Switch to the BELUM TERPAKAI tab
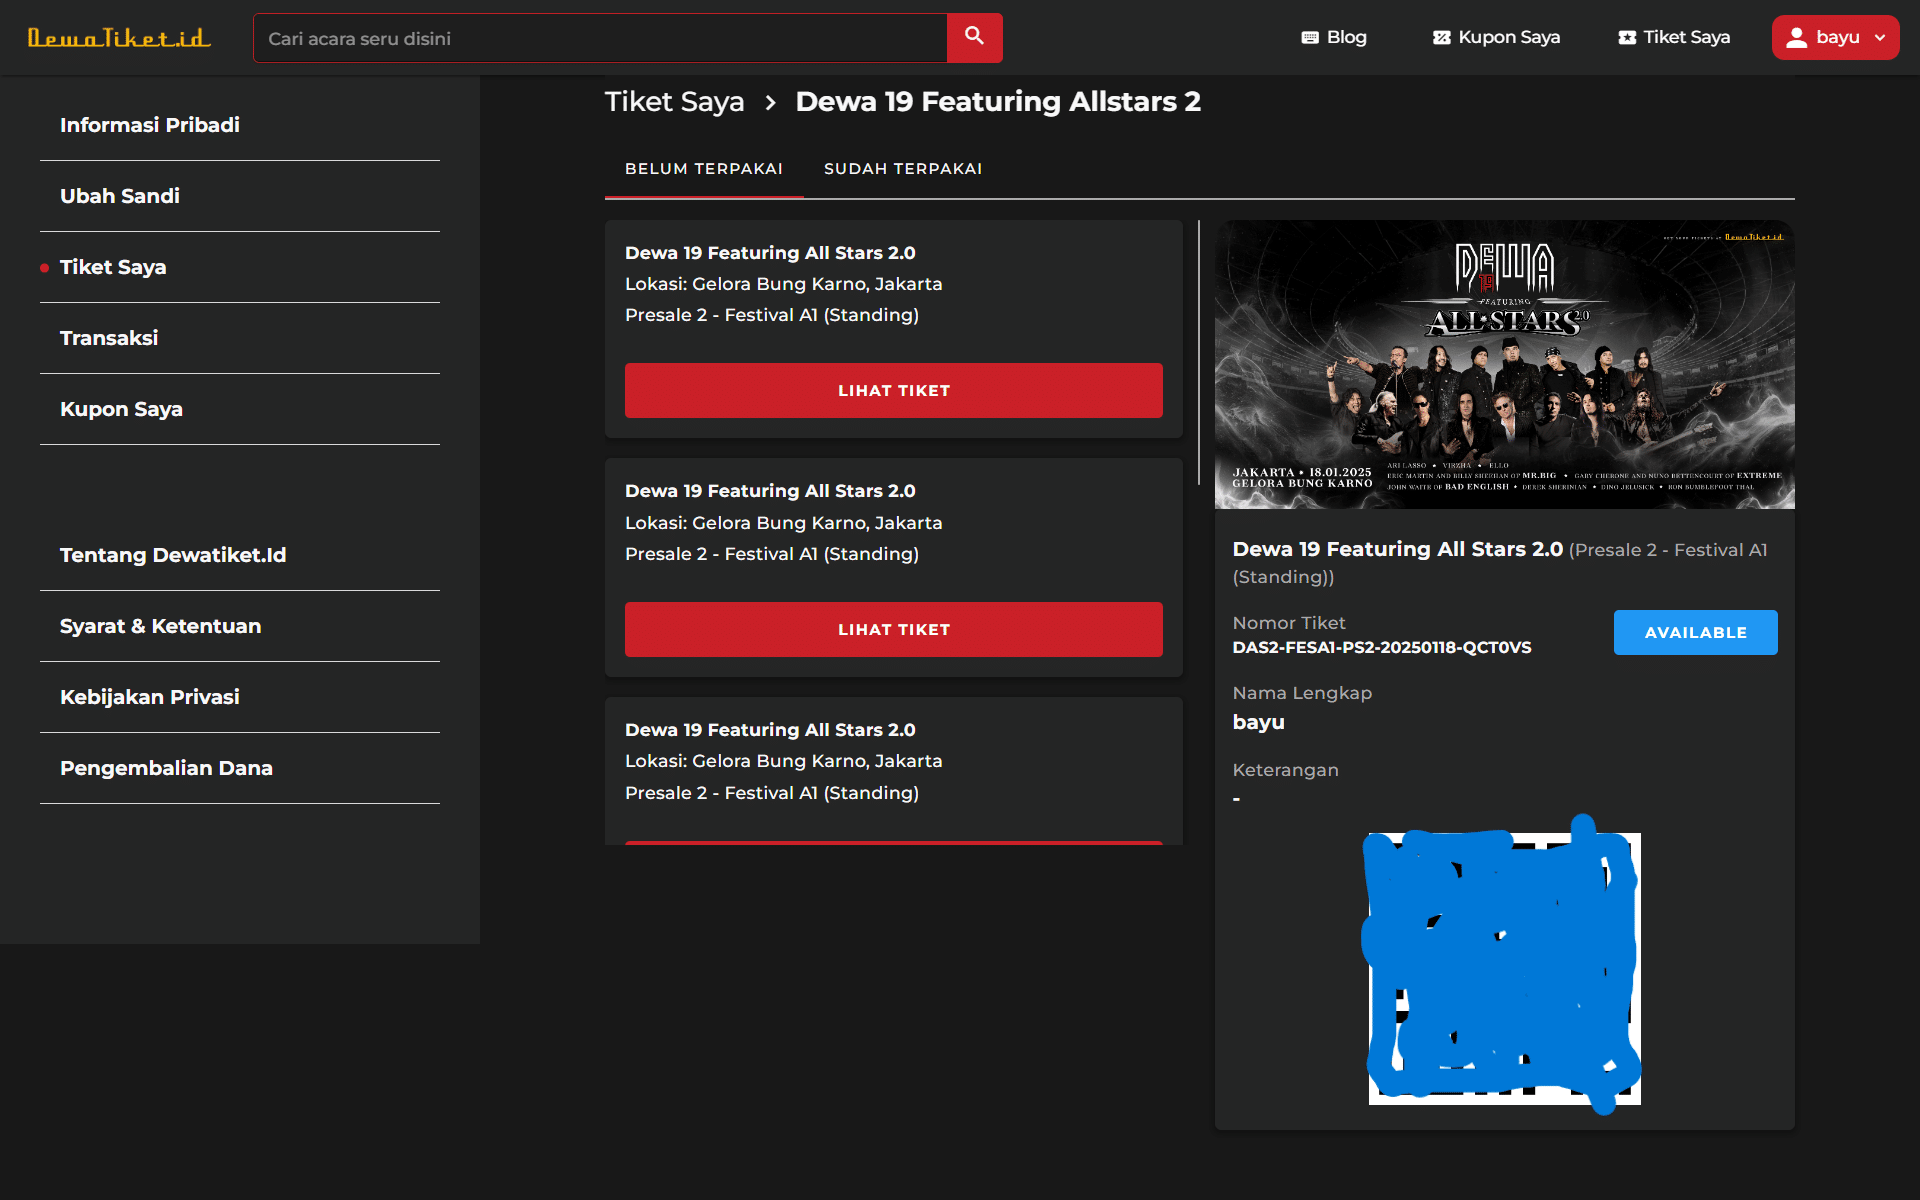Viewport: 1920px width, 1200px height. (704, 169)
